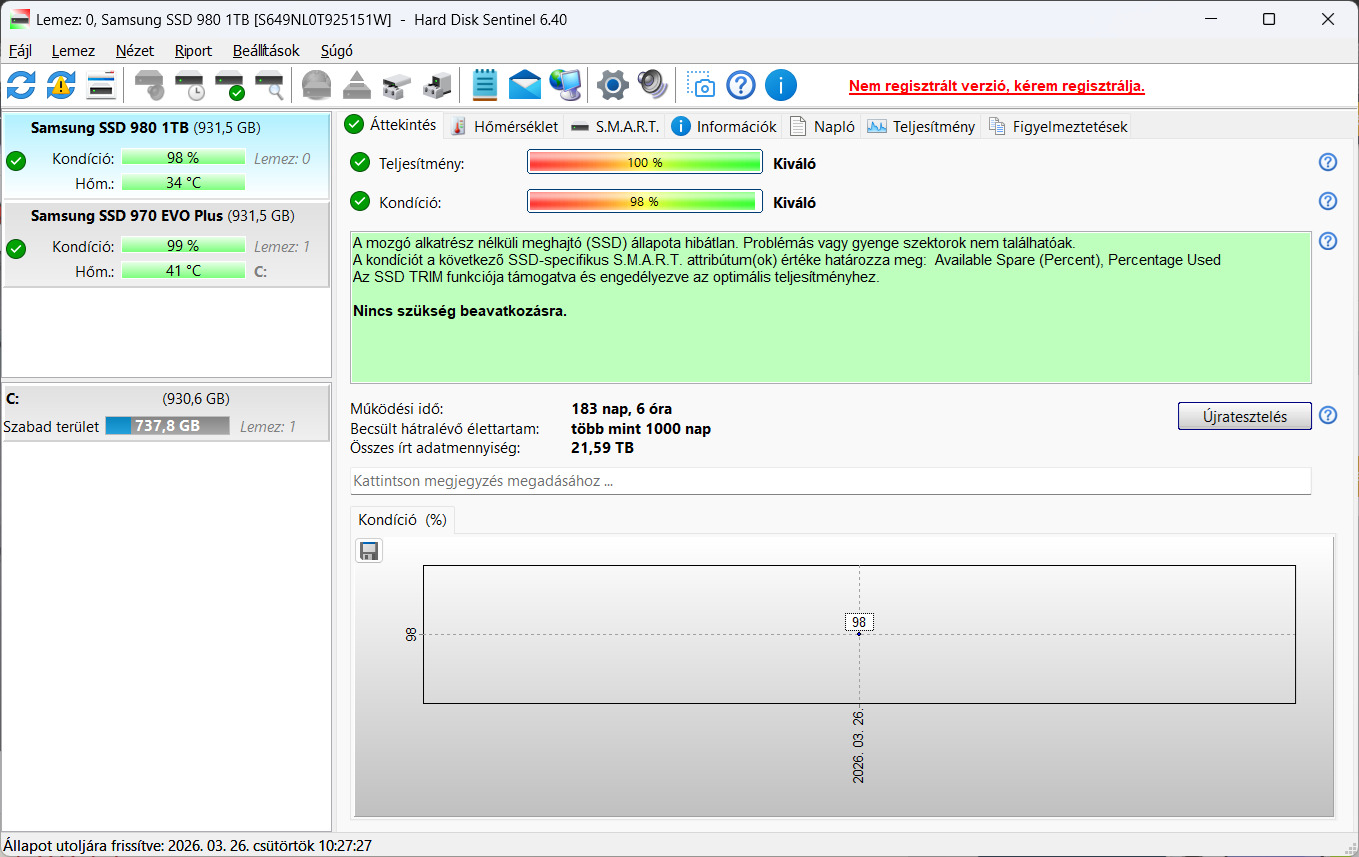Click the 'Nincs szükség beavatkozásra.' text
Screen dimensions: 1359x857
pos(460,311)
